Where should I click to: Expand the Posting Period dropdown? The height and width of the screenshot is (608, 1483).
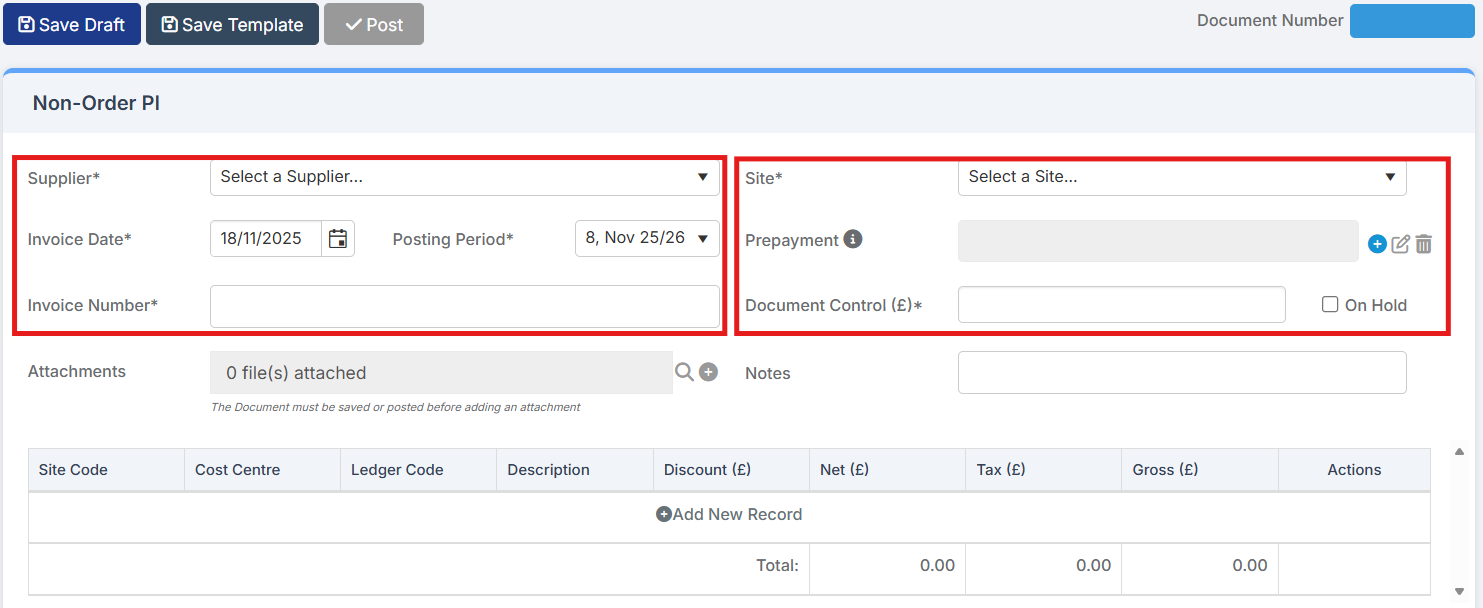(x=646, y=239)
